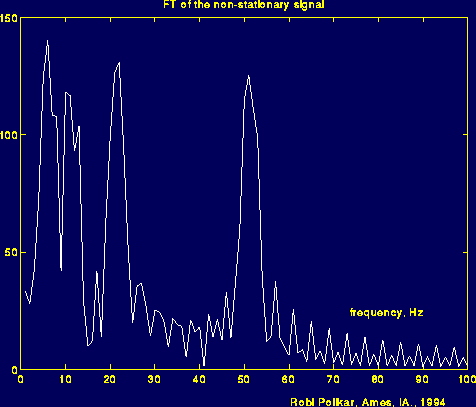The width and height of the screenshot is (476, 407).
Task: Click the tallest spectrum peak near 5 Hz
Action: 47,41
